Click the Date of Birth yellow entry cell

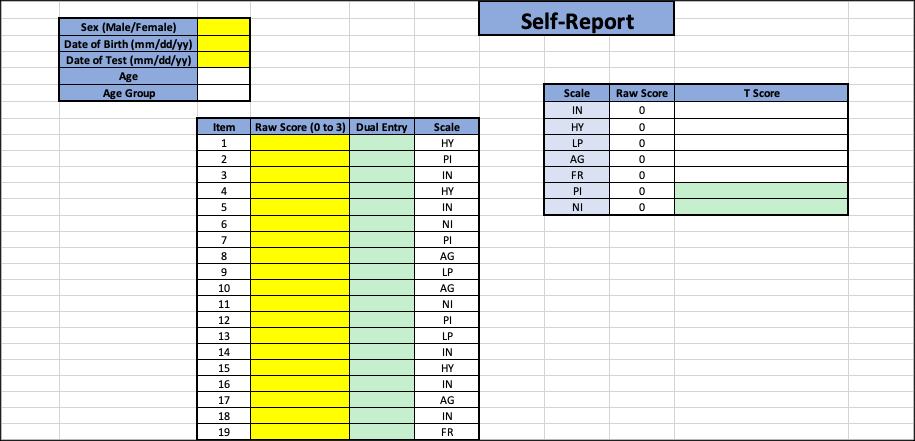click(224, 44)
